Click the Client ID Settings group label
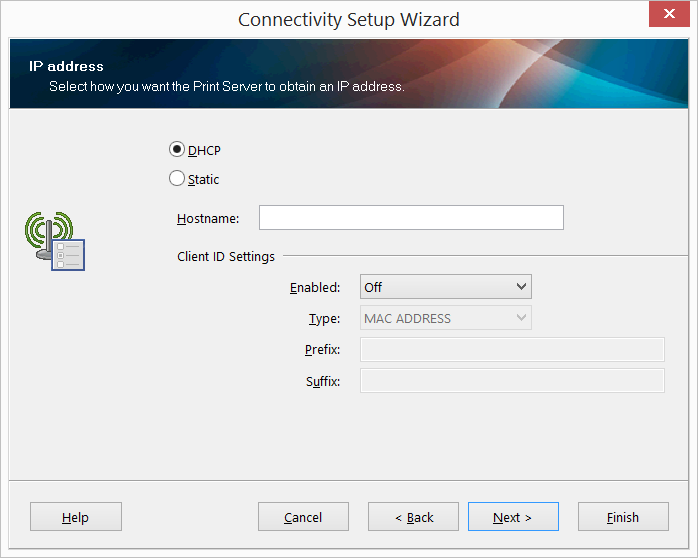Image resolution: width=698 pixels, height=558 pixels. click(226, 257)
